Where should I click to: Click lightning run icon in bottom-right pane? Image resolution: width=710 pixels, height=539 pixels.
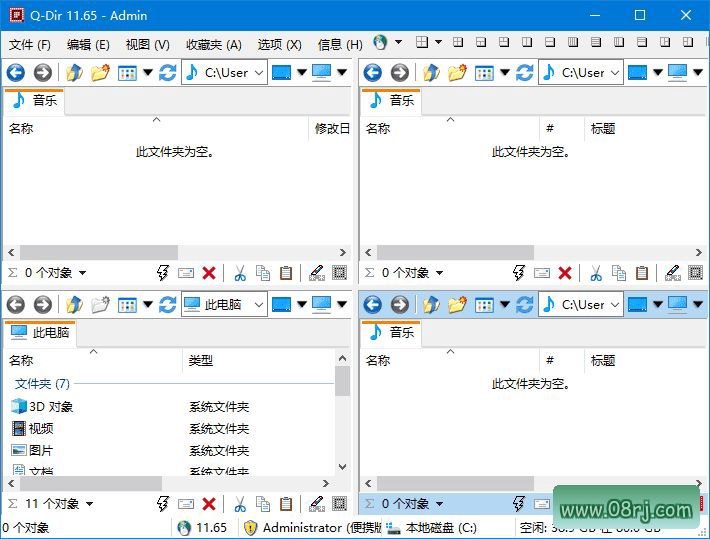click(519, 504)
